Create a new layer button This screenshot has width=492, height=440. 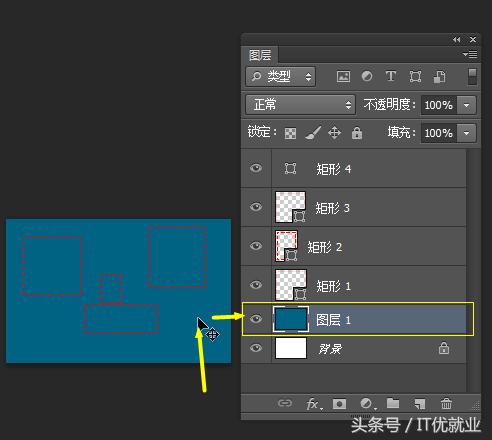click(420, 404)
